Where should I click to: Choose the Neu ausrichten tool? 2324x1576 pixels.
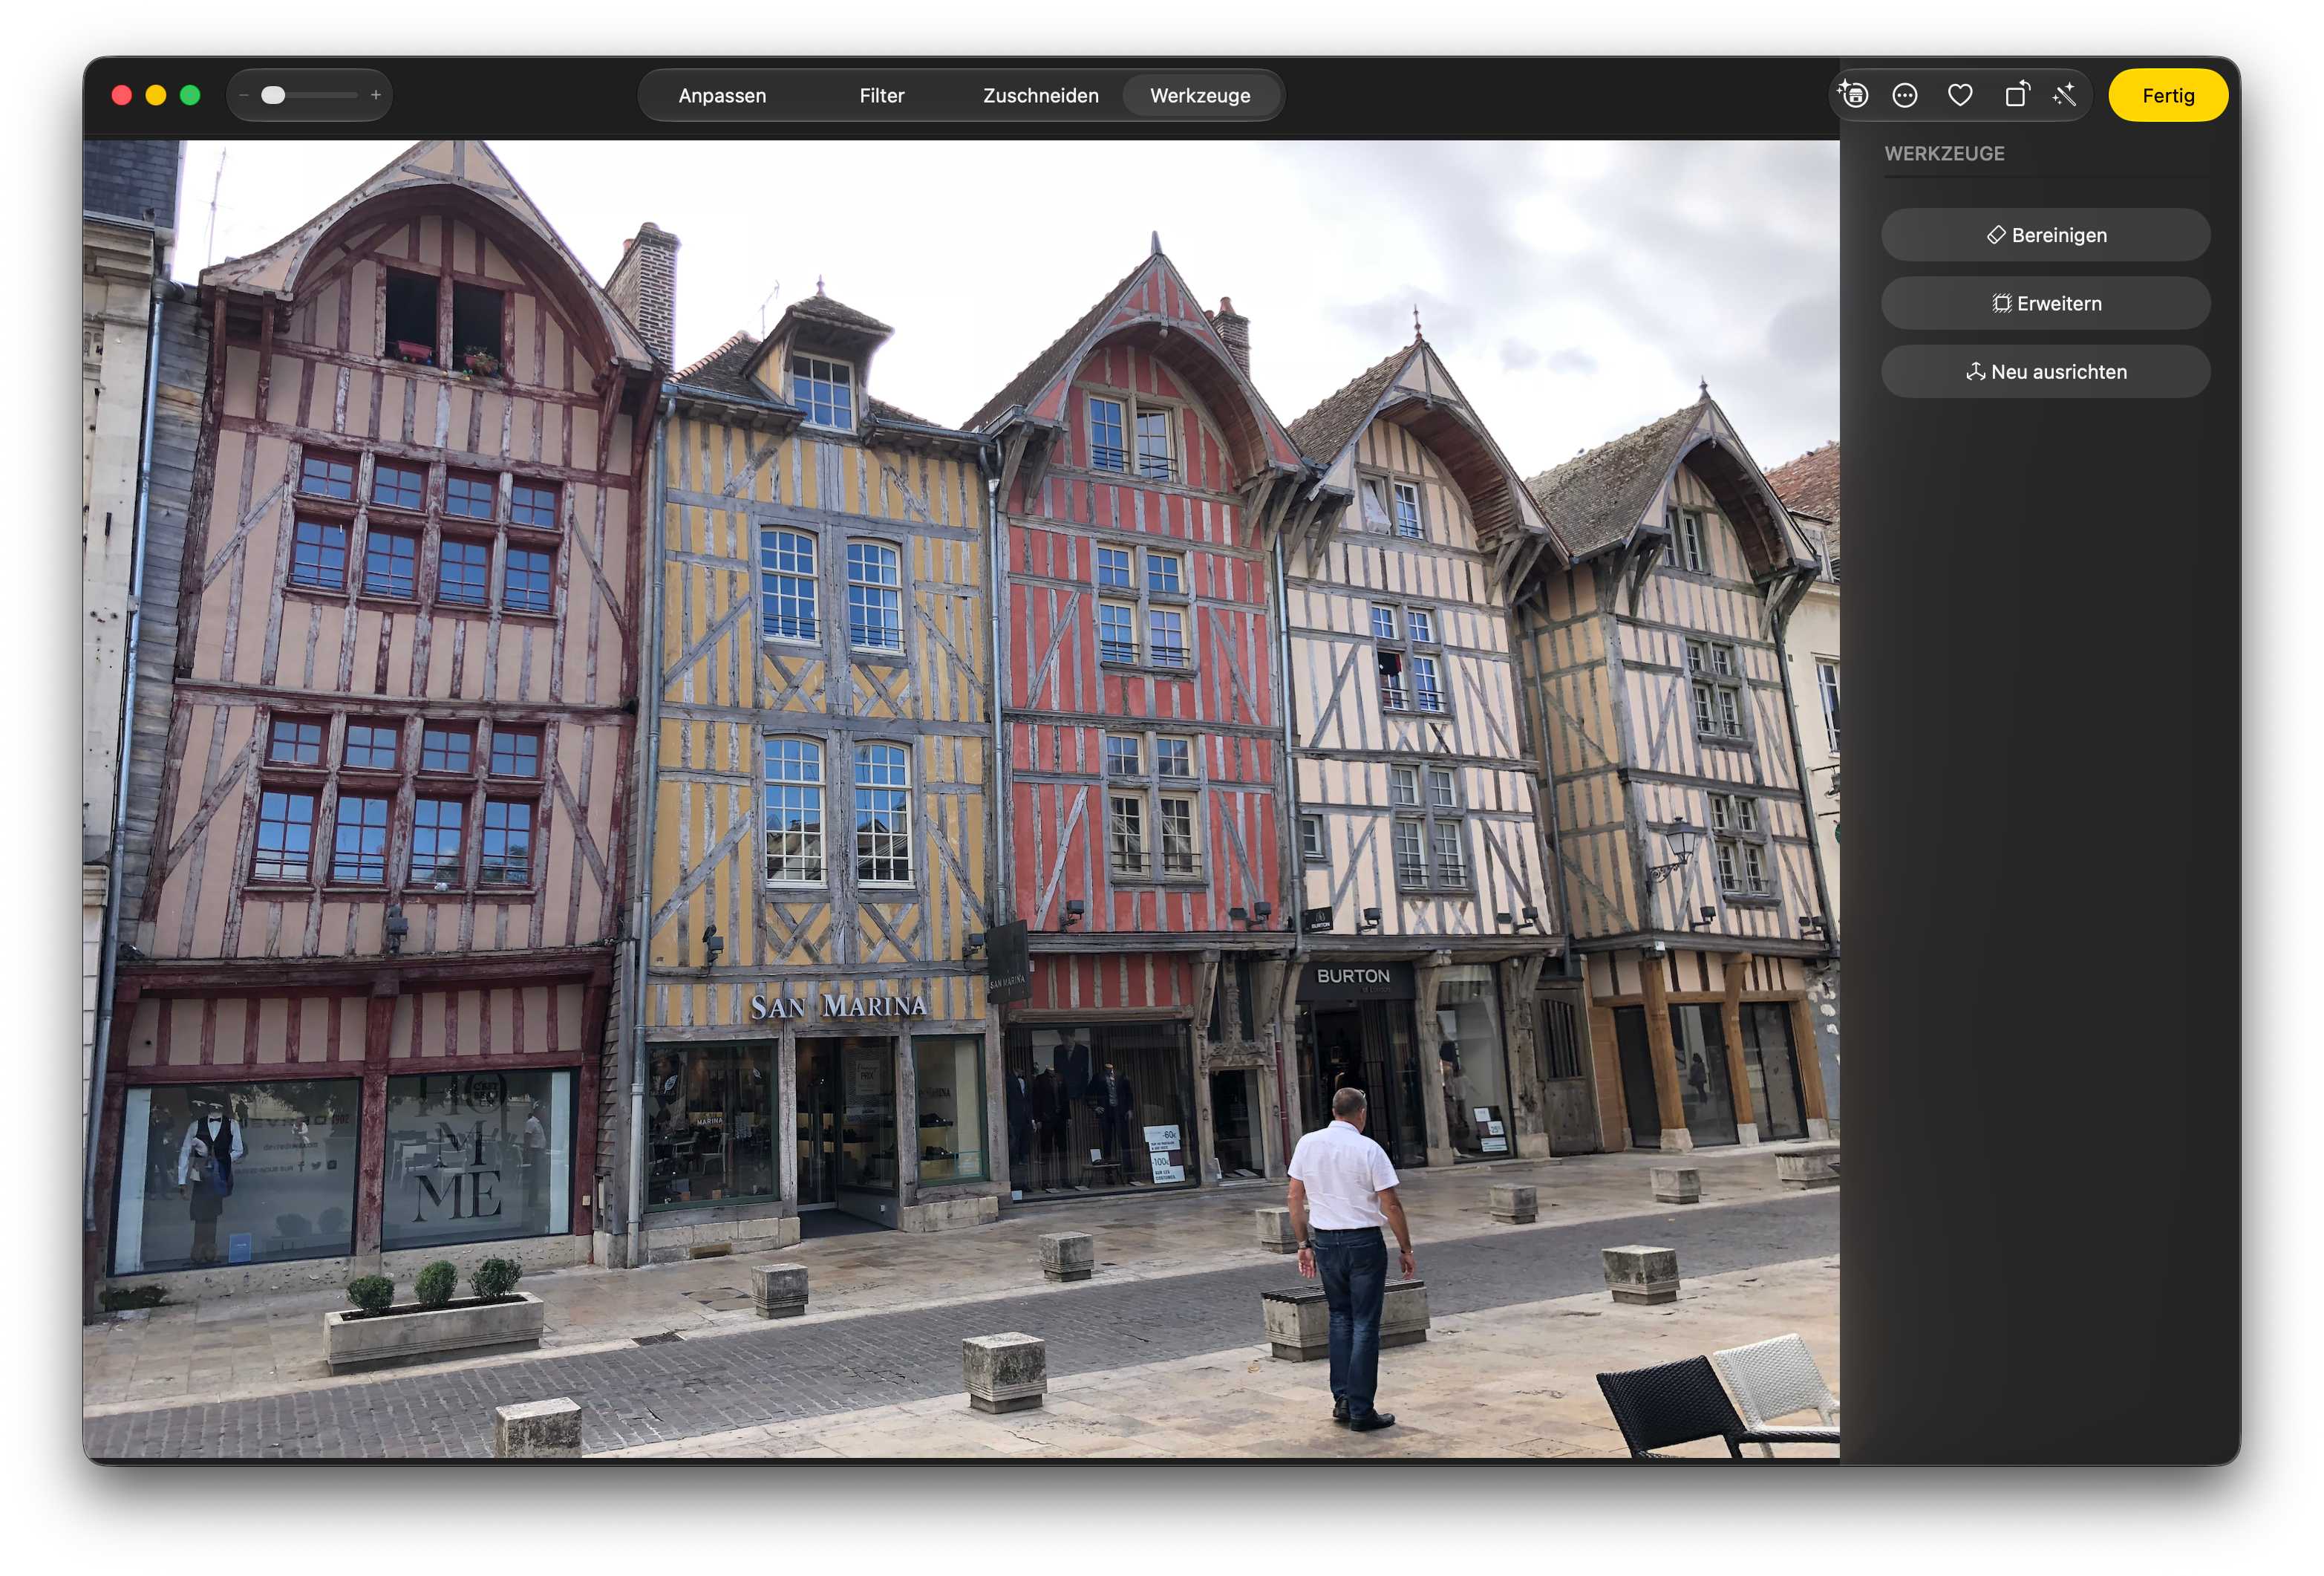(2045, 371)
